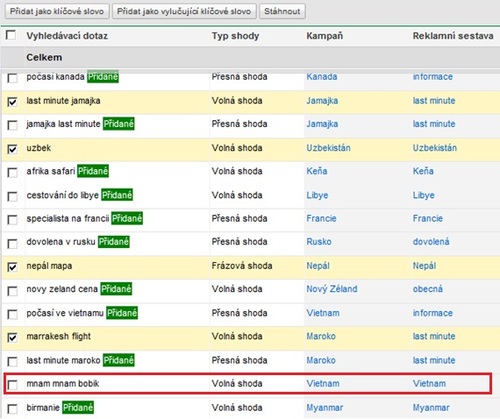Click Přidané badge beside 'afrika safari'
The image size is (500, 419).
click(x=93, y=171)
